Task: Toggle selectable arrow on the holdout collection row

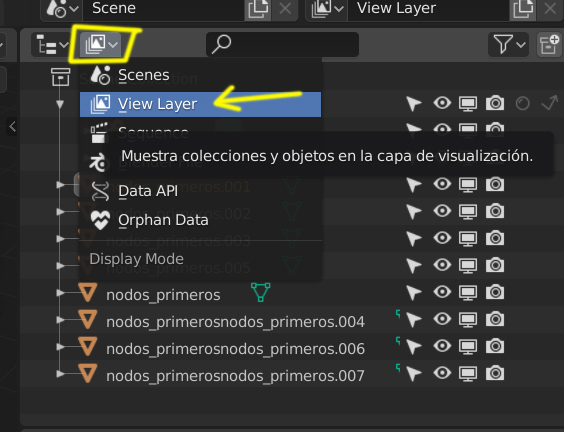Action: coord(414,104)
